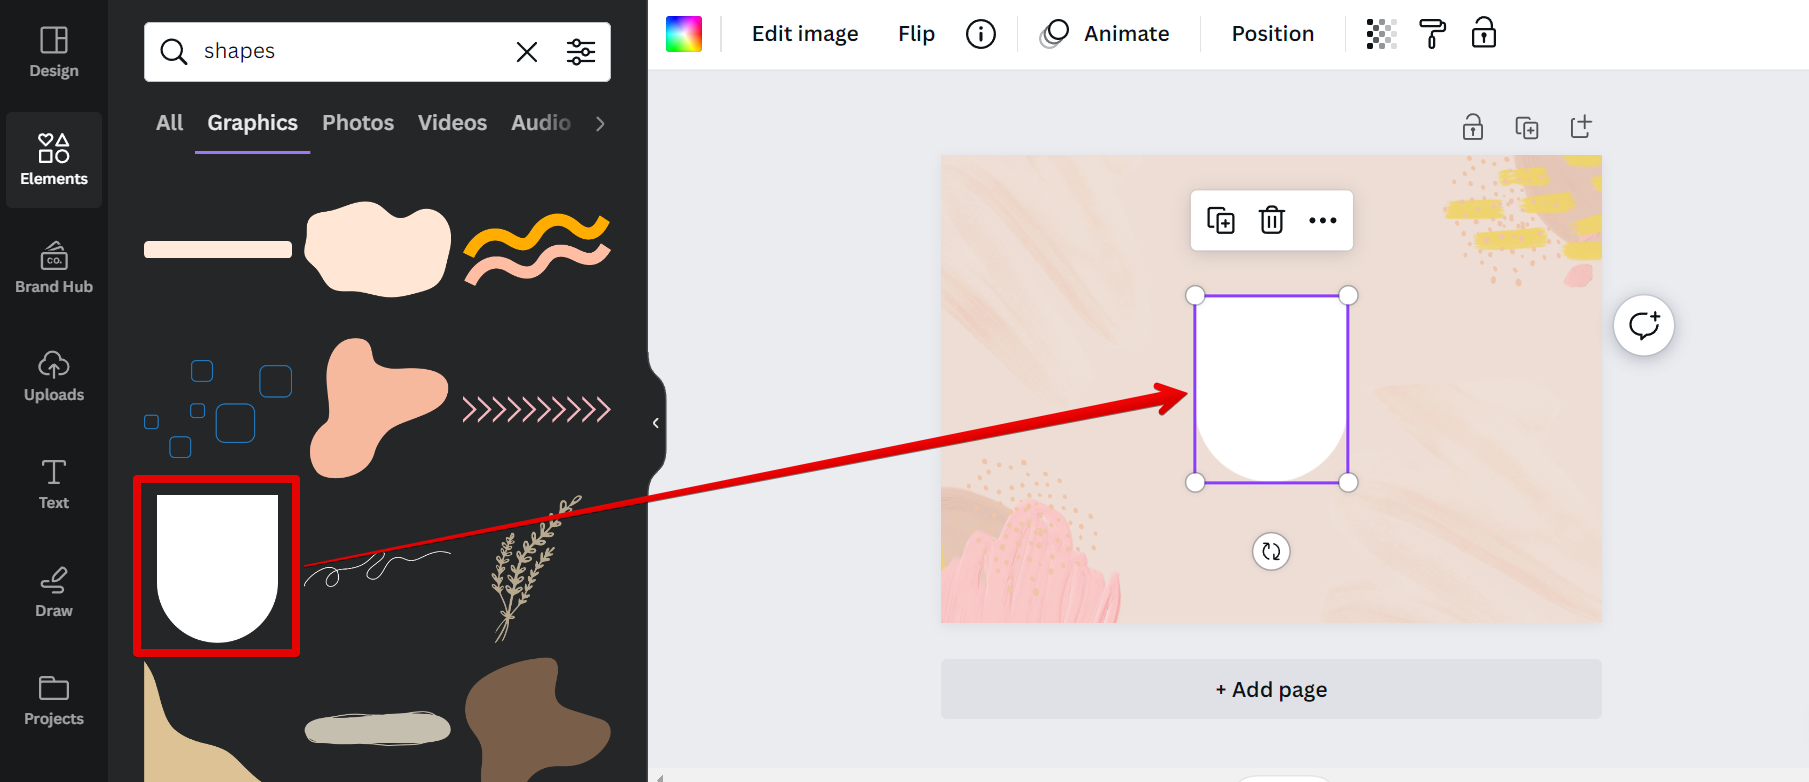
Task: Lock the page using padlock above canvas
Action: 1473,127
